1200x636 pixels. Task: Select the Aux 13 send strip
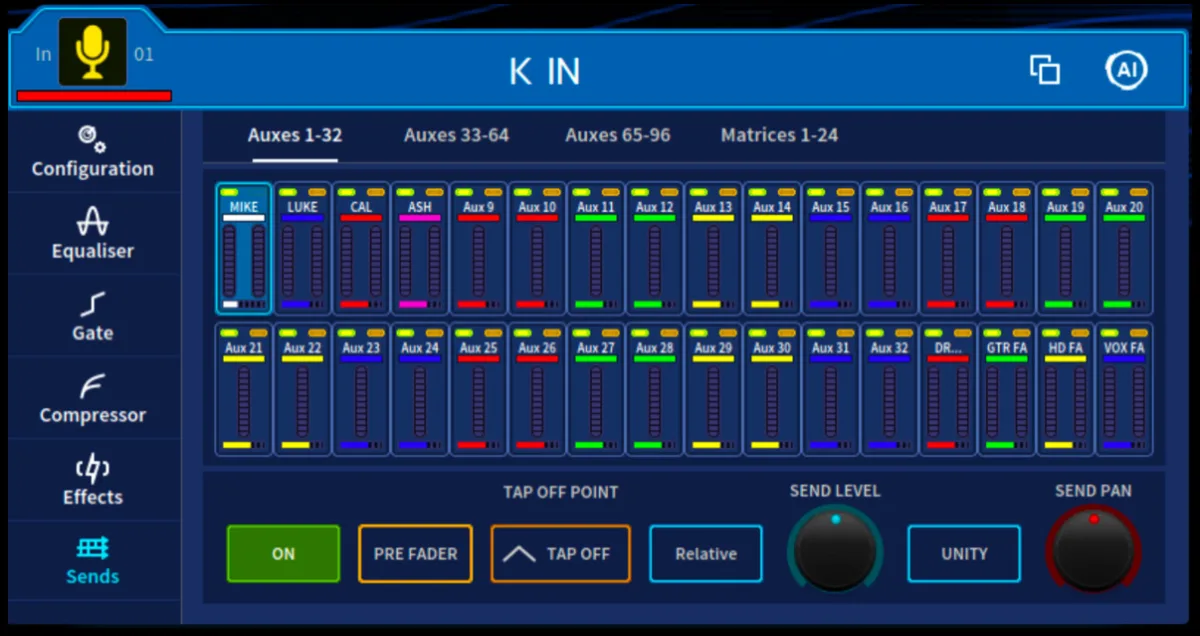pyautogui.click(x=714, y=249)
